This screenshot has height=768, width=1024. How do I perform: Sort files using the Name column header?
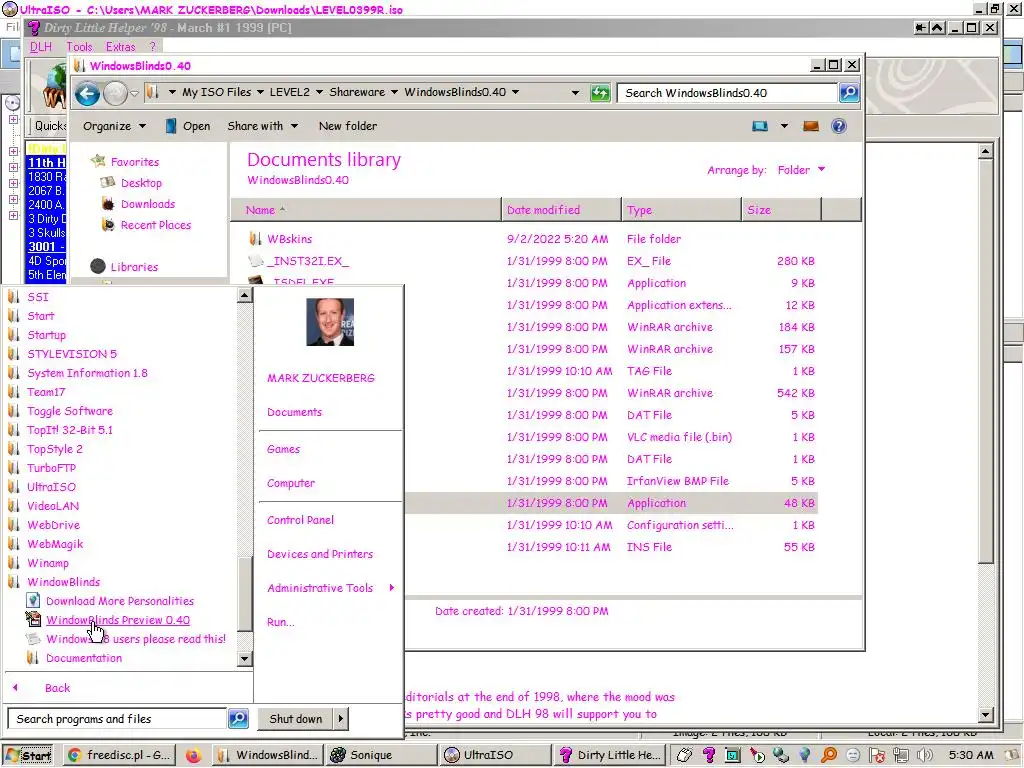pyautogui.click(x=366, y=210)
